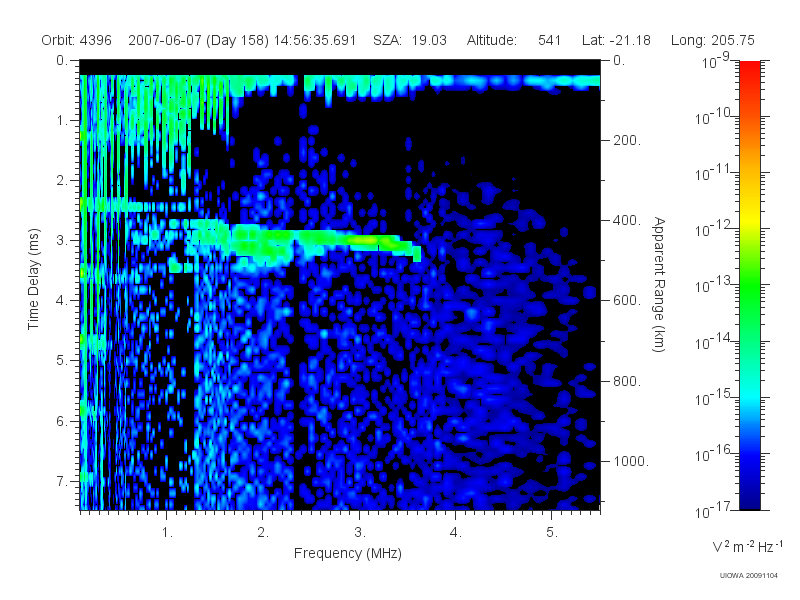Screen dimensions: 800x600
Task: Click the red top of the colorbar
Action: click(750, 71)
